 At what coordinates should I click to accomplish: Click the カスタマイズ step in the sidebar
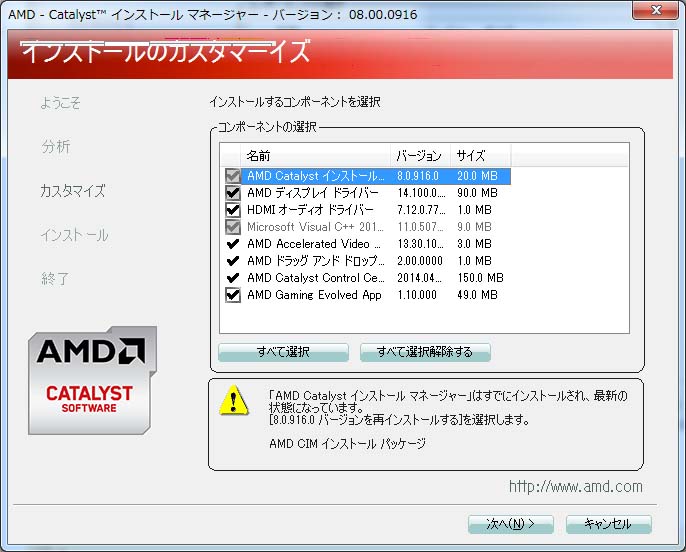(73, 191)
